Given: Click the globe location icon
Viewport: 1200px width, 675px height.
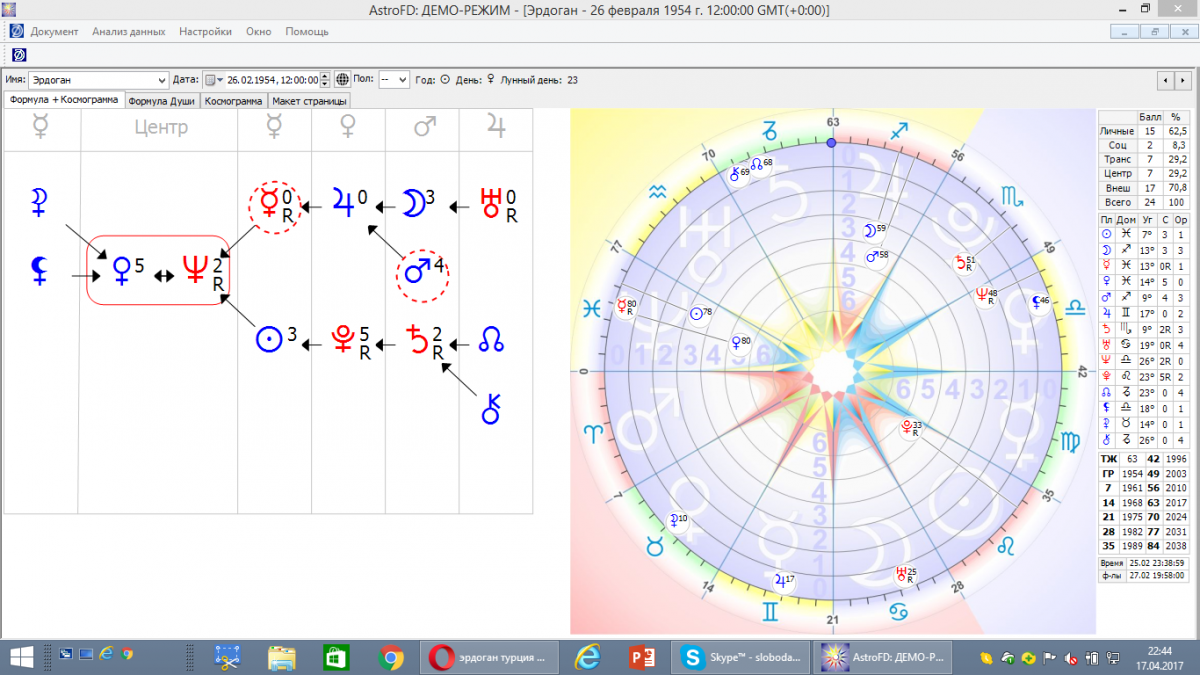Looking at the screenshot, I should [342, 80].
